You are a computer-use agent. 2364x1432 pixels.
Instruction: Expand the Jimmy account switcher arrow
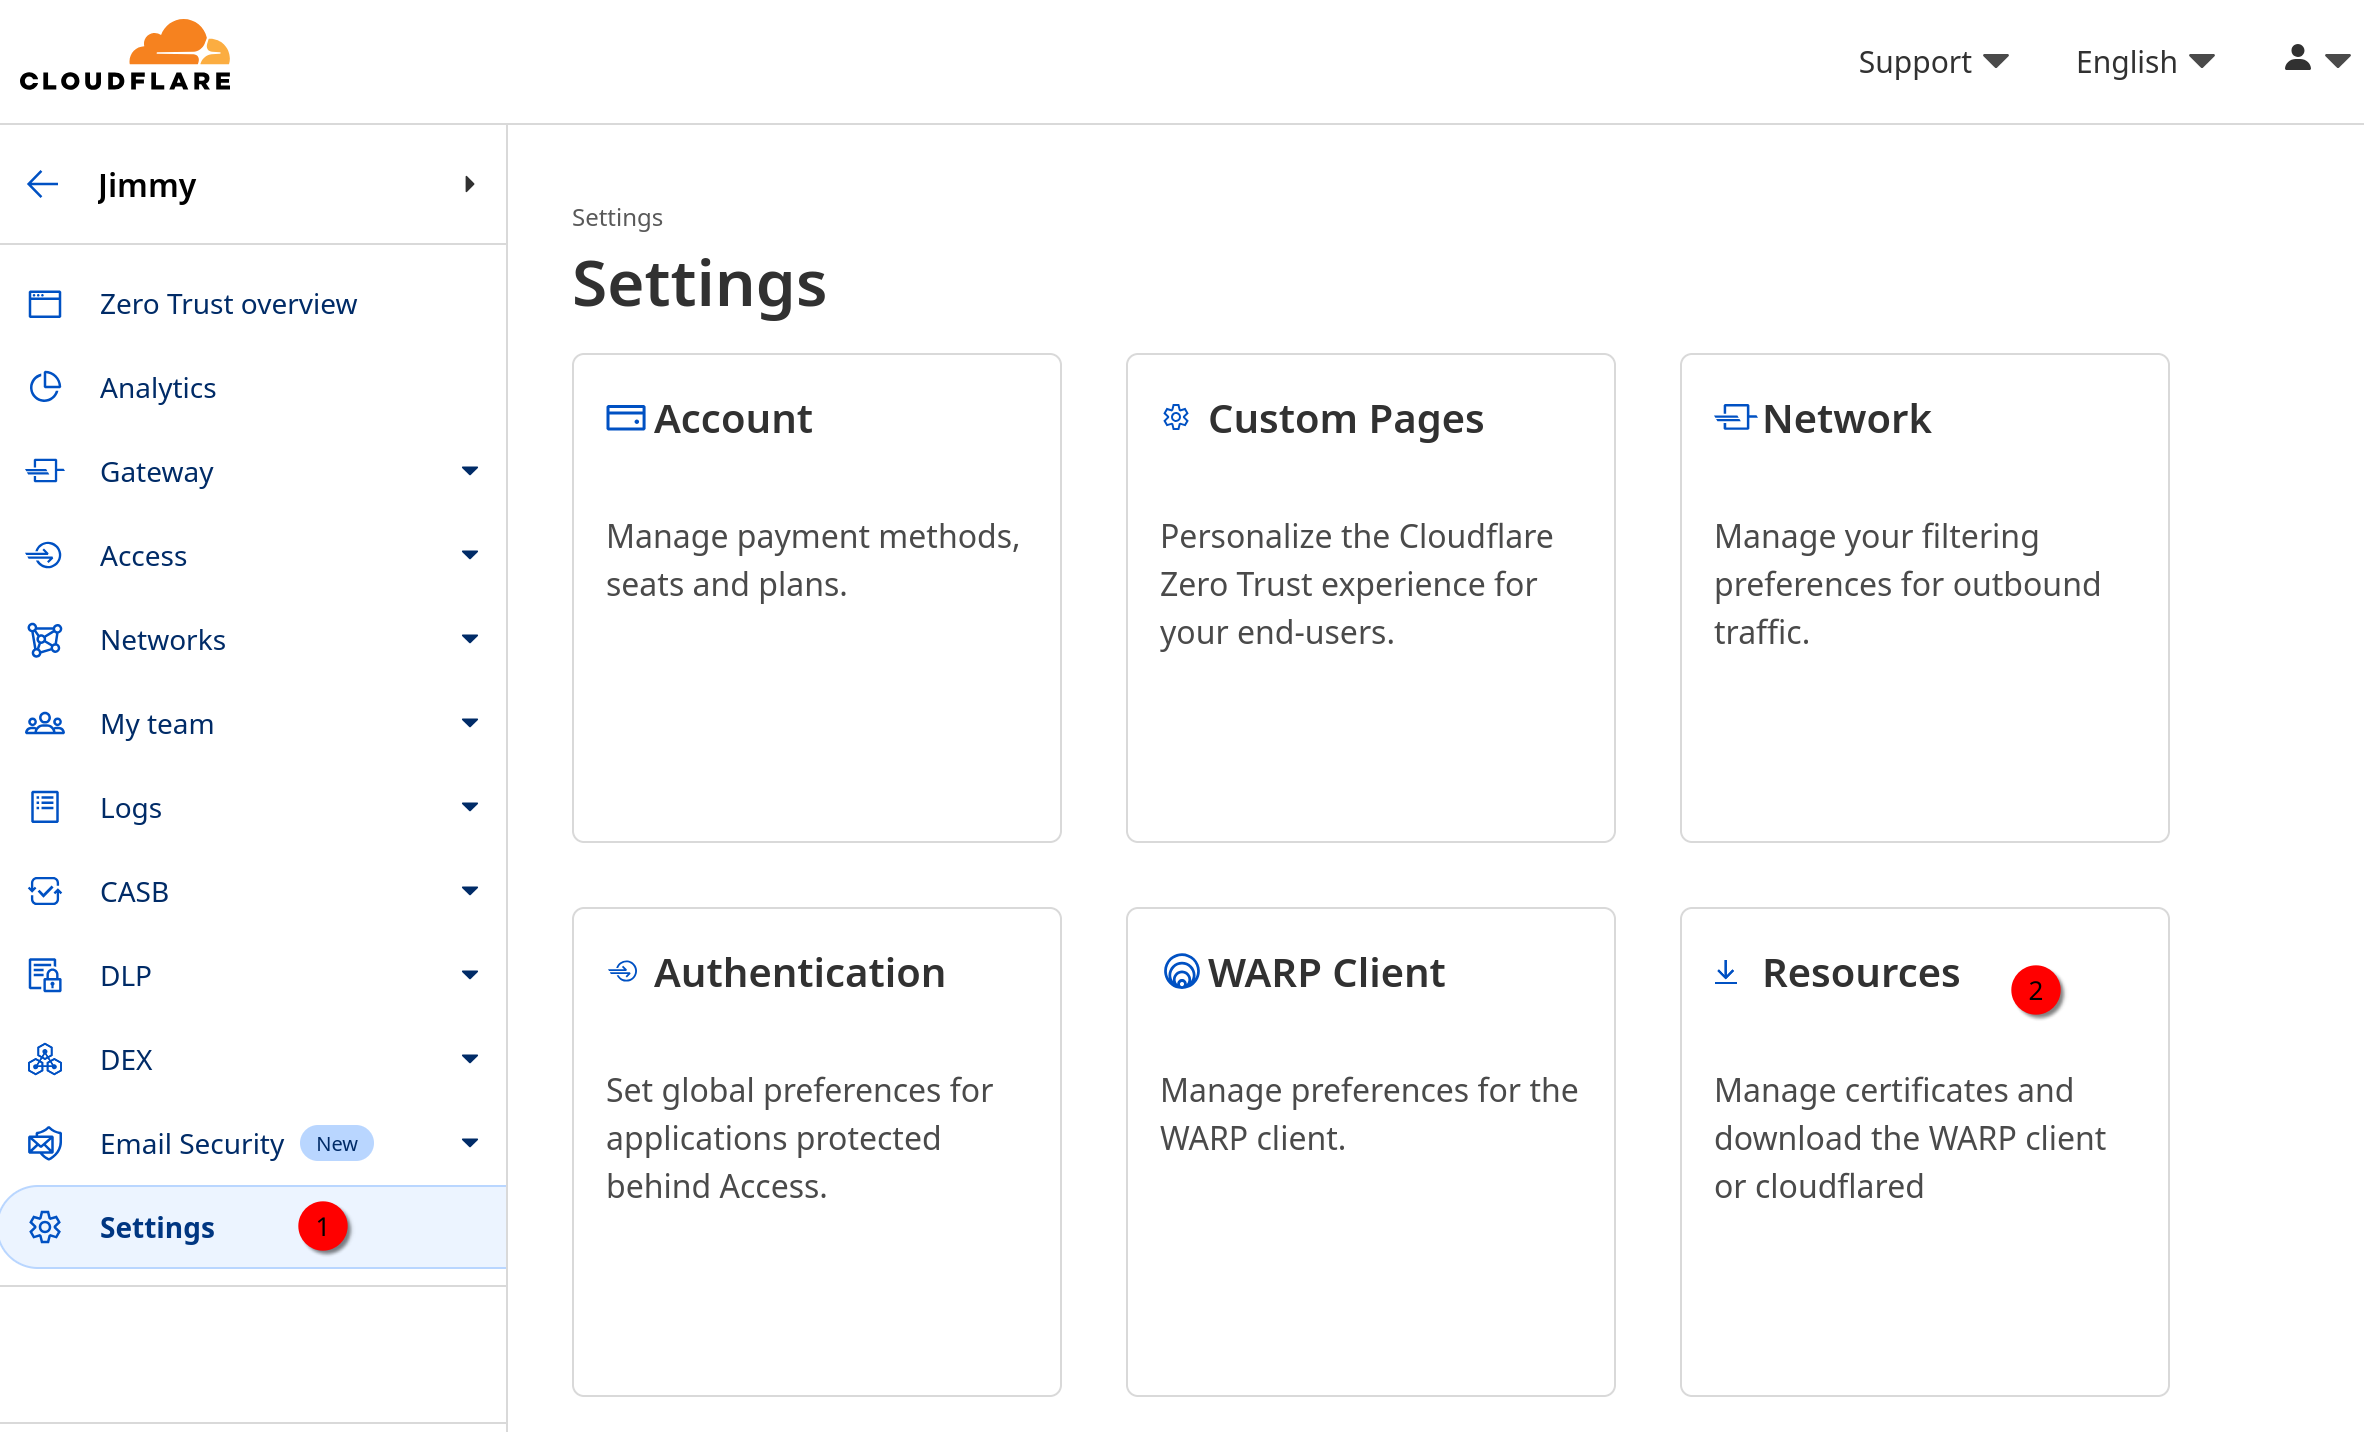click(x=469, y=184)
